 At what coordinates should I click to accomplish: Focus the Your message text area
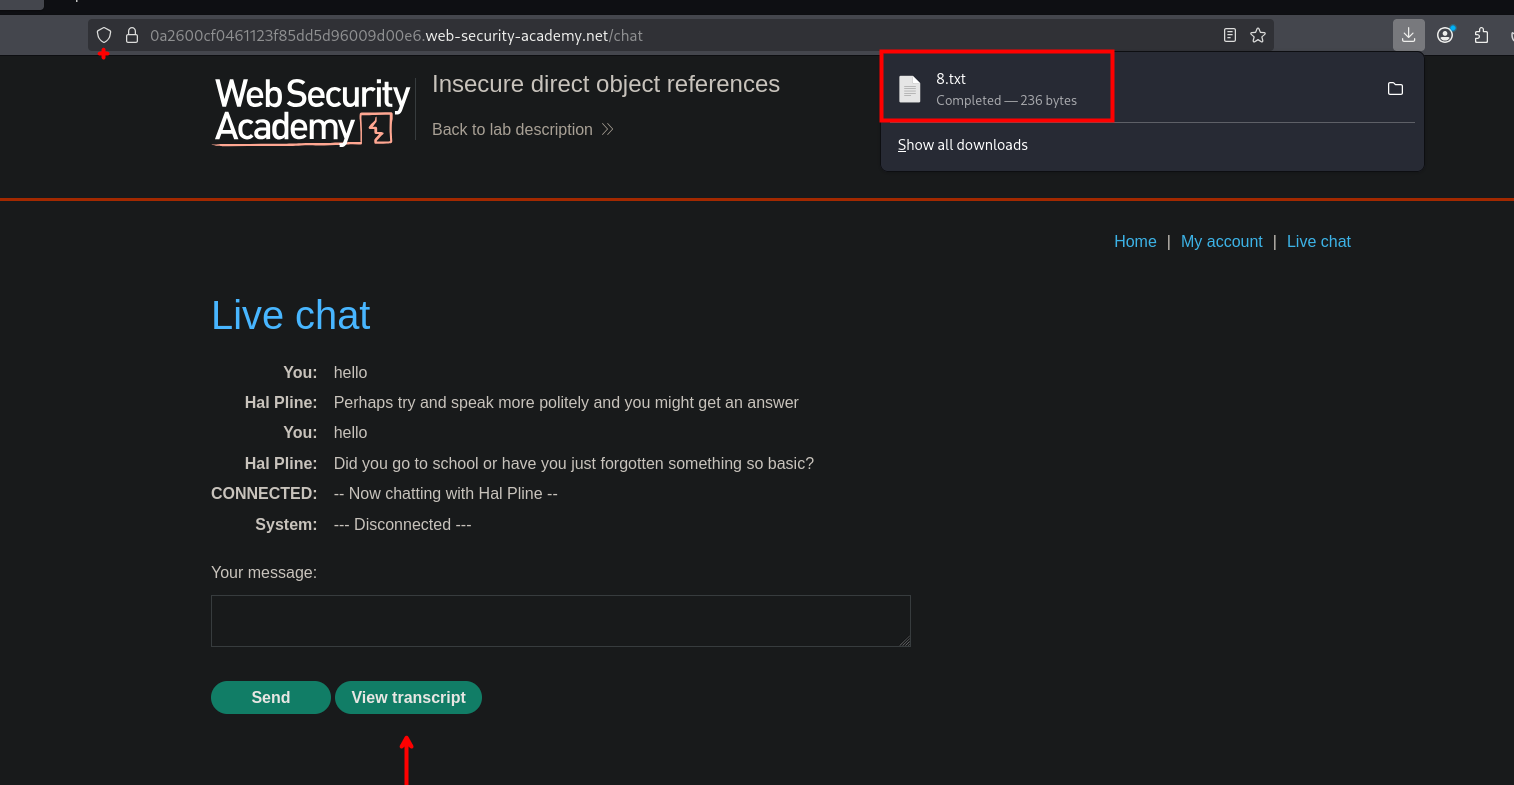560,621
